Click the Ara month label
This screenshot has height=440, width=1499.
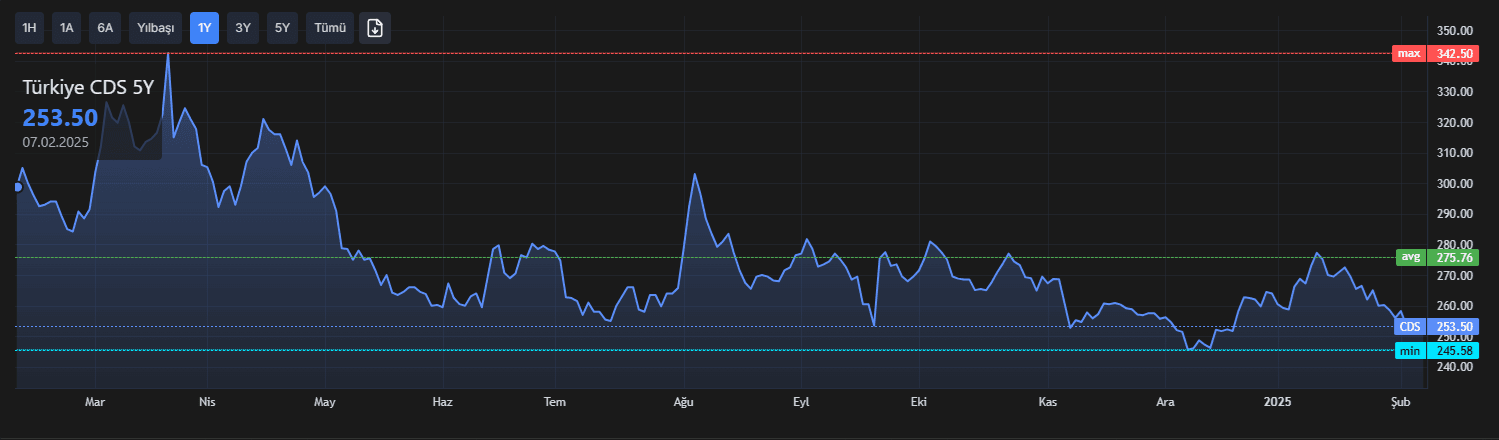pyautogui.click(x=1165, y=402)
